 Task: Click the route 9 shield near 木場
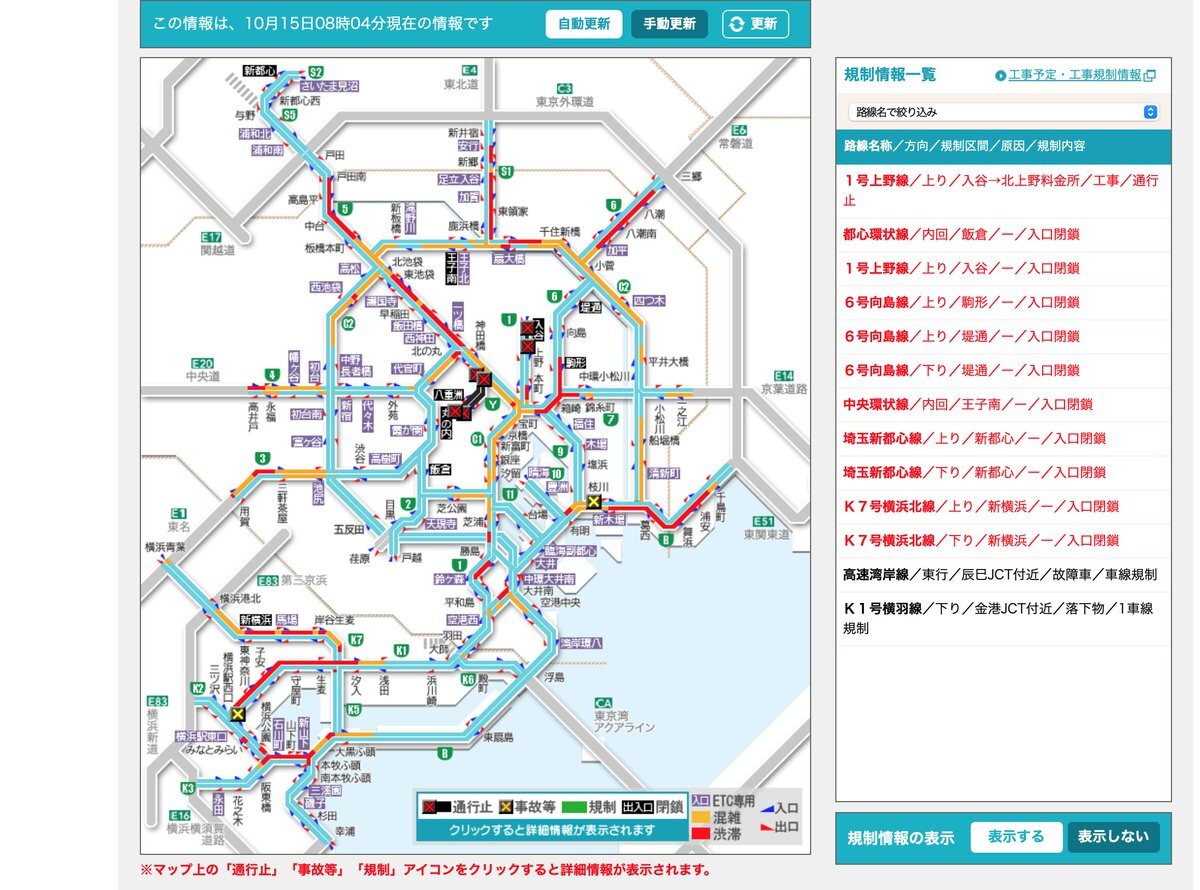click(x=562, y=451)
